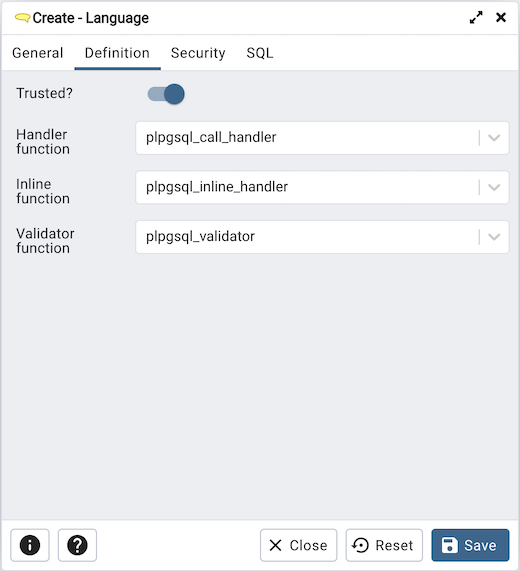Open help via the question mark icon
Image resolution: width=520 pixels, height=571 pixels.
pos(77,545)
